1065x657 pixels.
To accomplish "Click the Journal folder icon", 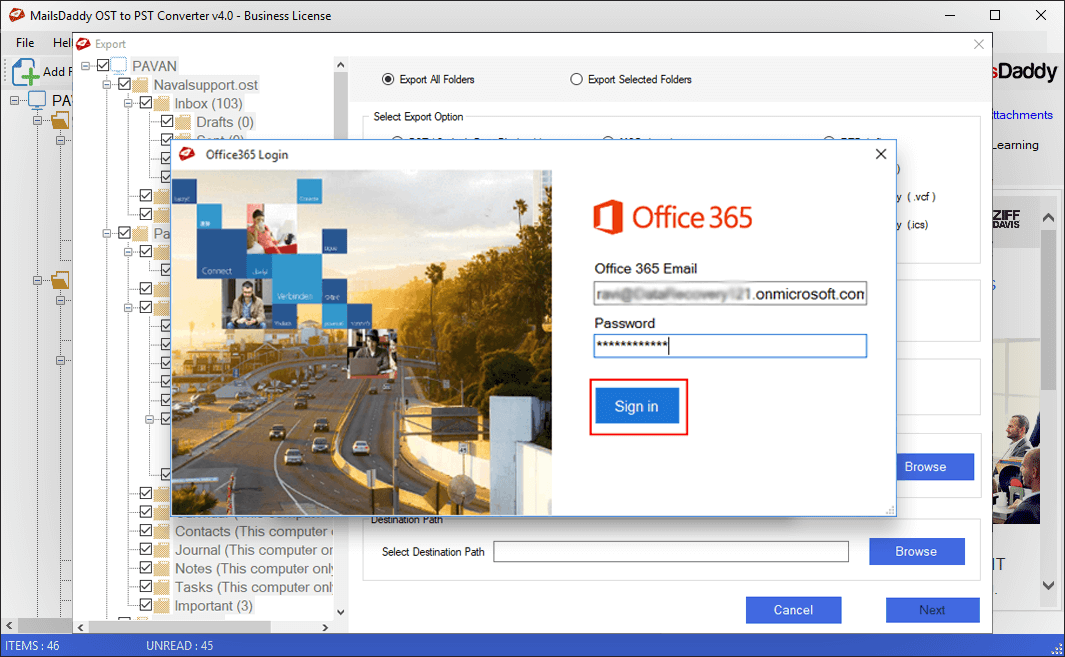I will point(162,550).
